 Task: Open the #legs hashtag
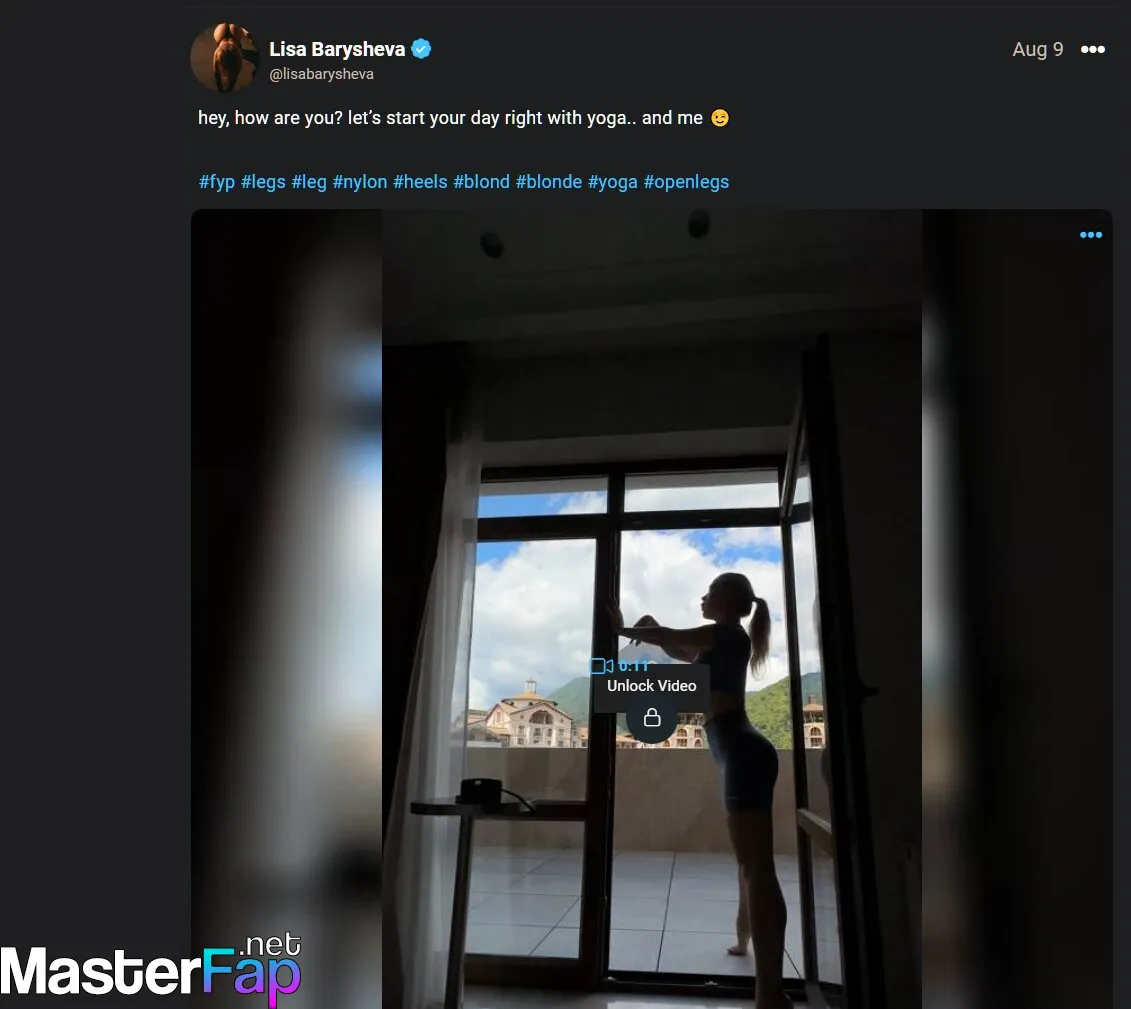[263, 182]
